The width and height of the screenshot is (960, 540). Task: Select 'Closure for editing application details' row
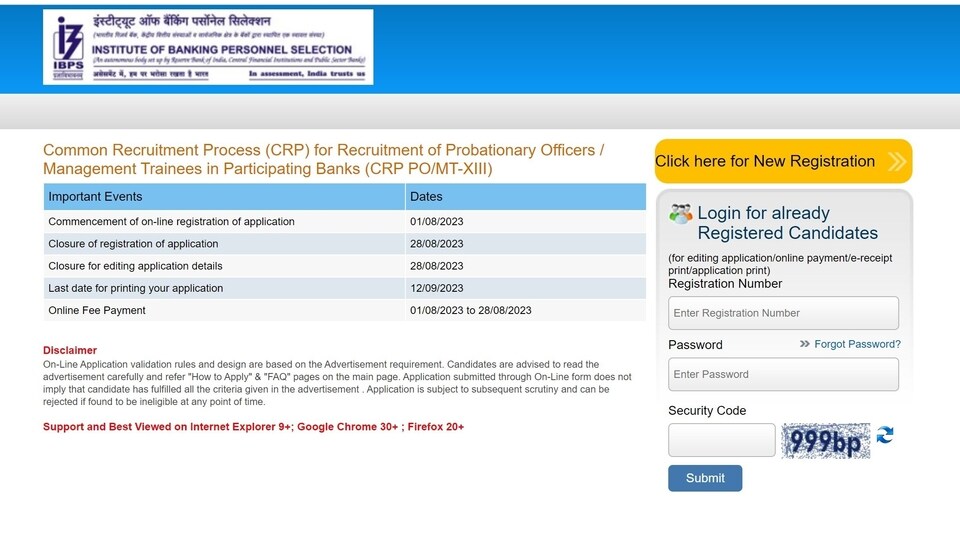(345, 266)
